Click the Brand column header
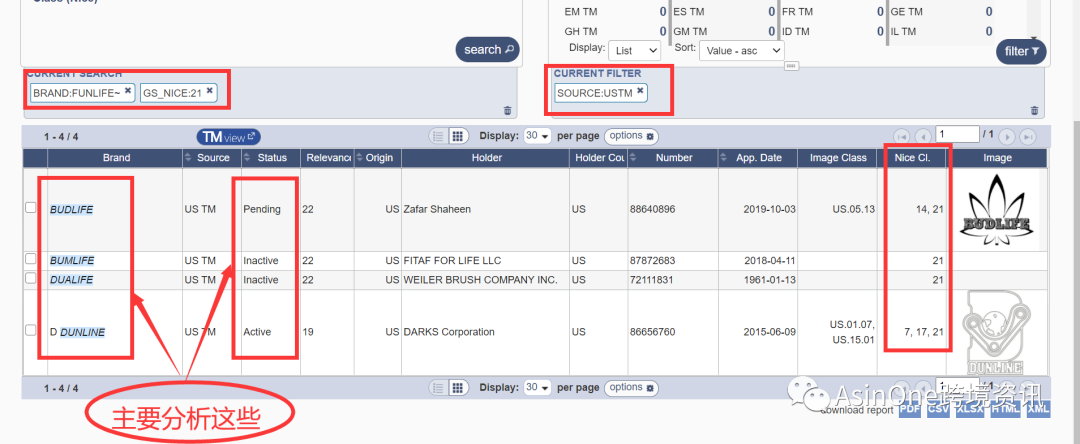1080x444 pixels. point(116,158)
